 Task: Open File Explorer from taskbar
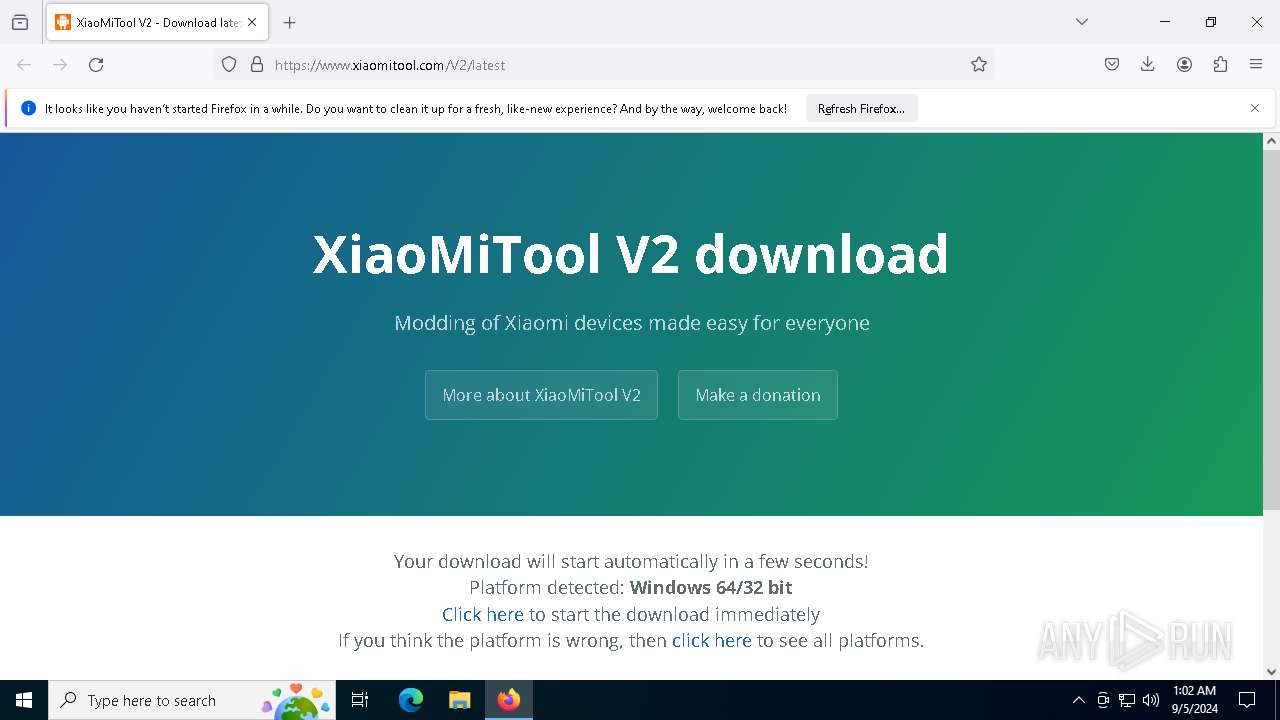pos(459,700)
